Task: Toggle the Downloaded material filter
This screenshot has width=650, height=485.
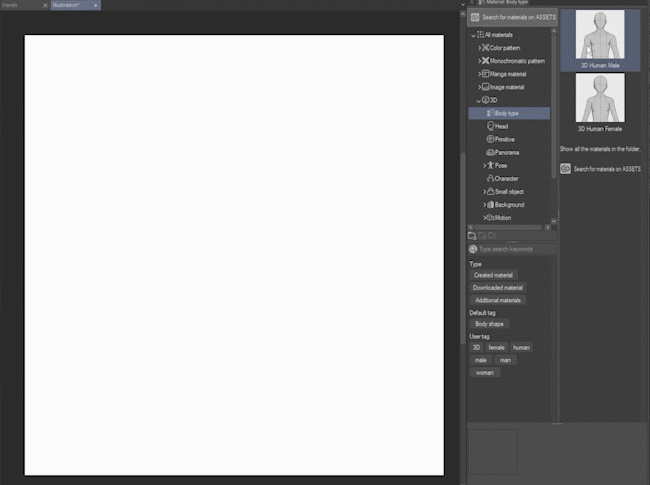Action: point(497,288)
